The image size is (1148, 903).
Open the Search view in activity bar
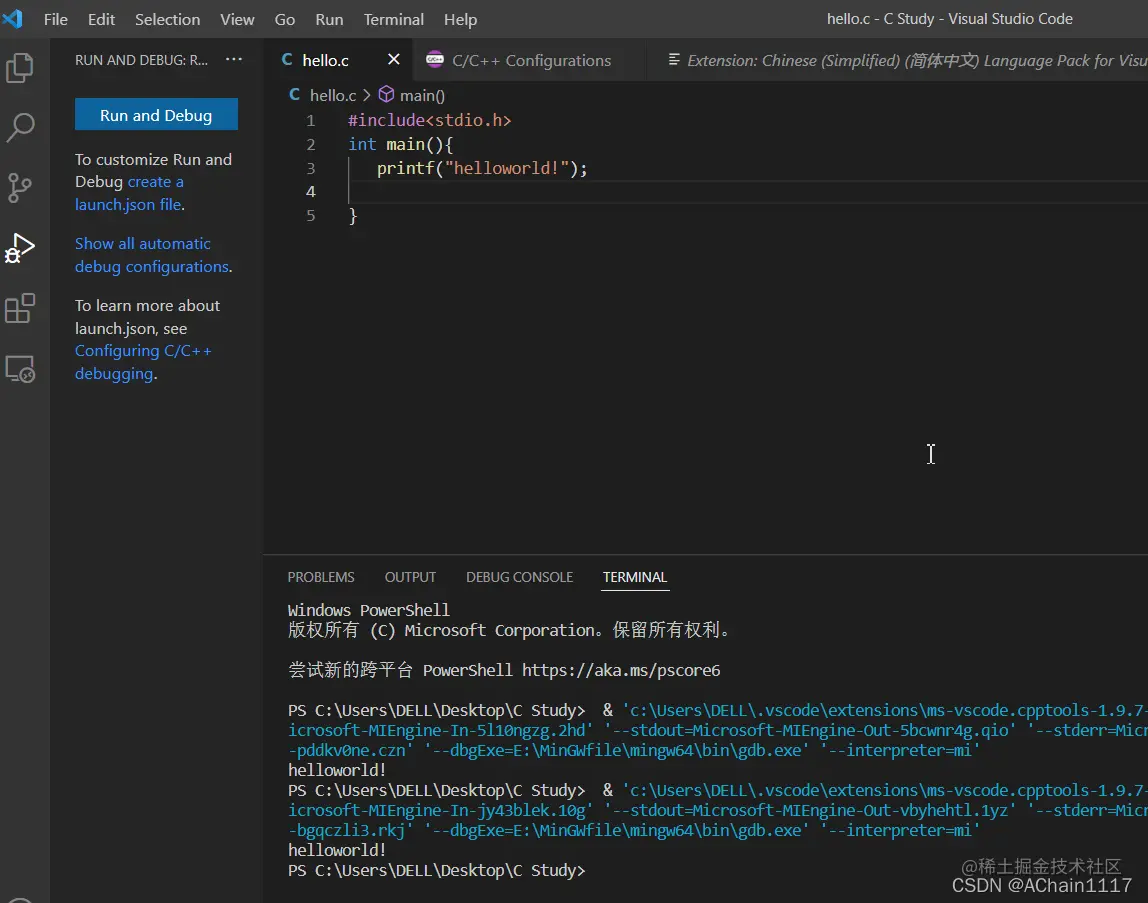pos(20,127)
